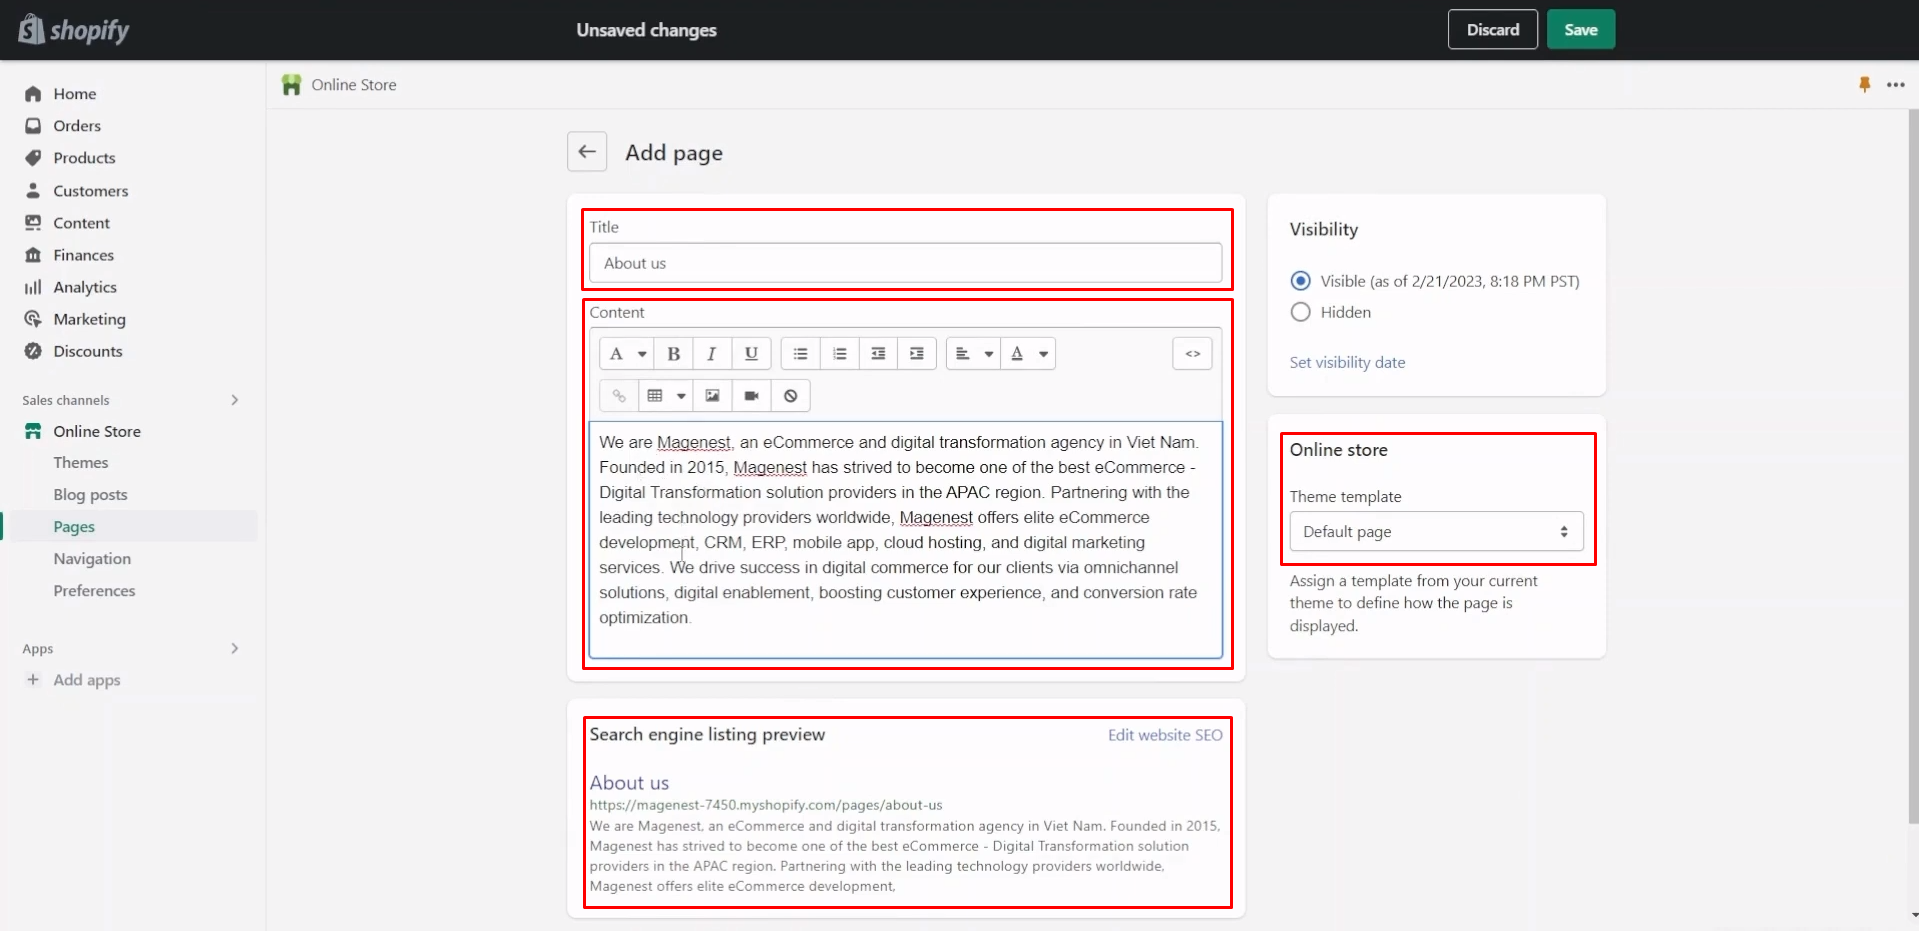Click the Customers person icon
1919x931 pixels.
pyautogui.click(x=33, y=190)
